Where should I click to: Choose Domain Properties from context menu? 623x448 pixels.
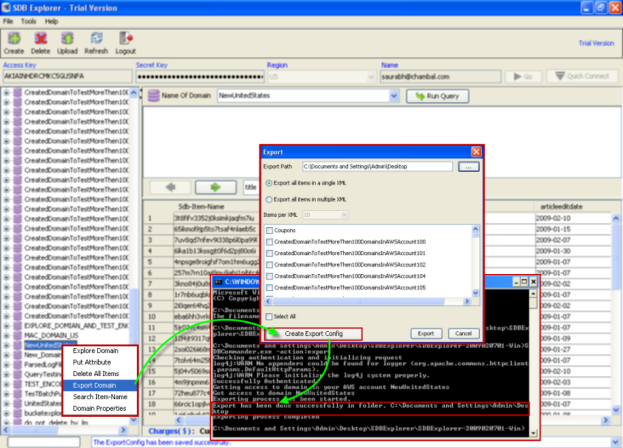(x=99, y=408)
